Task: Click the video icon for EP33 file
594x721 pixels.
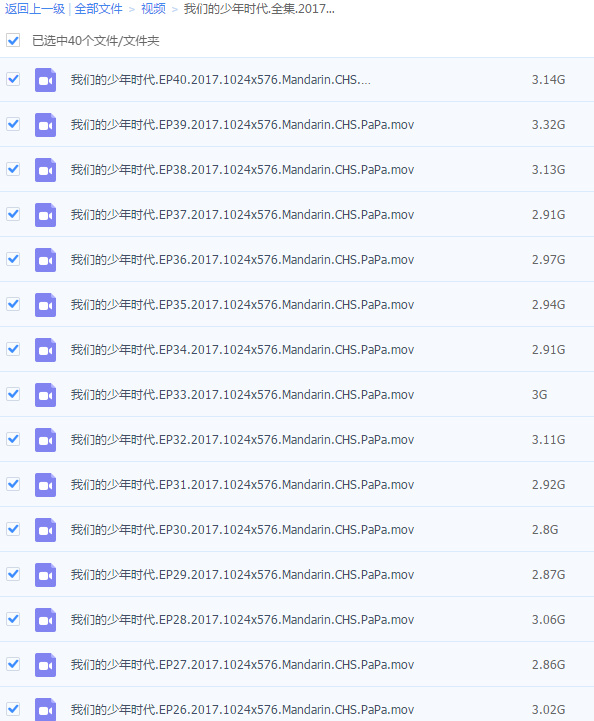Action: pyautogui.click(x=46, y=395)
